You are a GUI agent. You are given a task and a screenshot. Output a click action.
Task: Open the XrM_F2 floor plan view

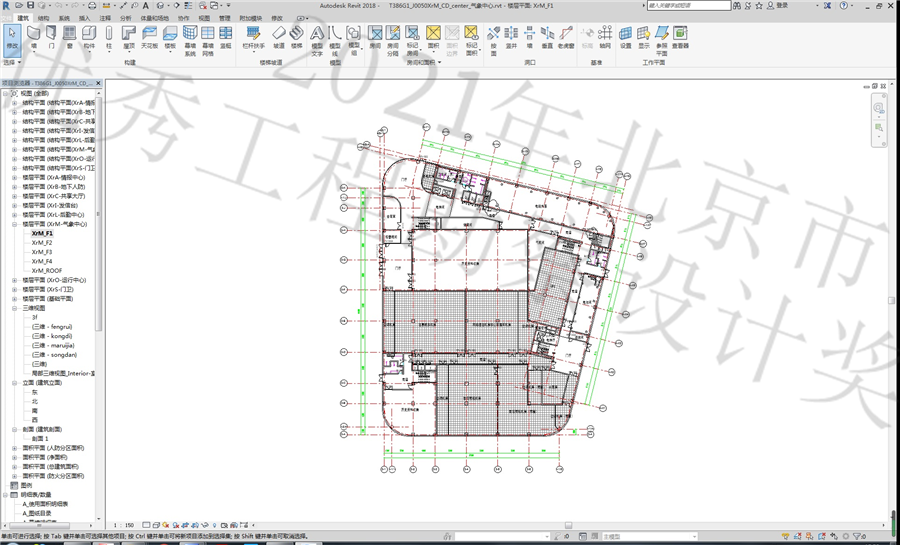[x=41, y=243]
